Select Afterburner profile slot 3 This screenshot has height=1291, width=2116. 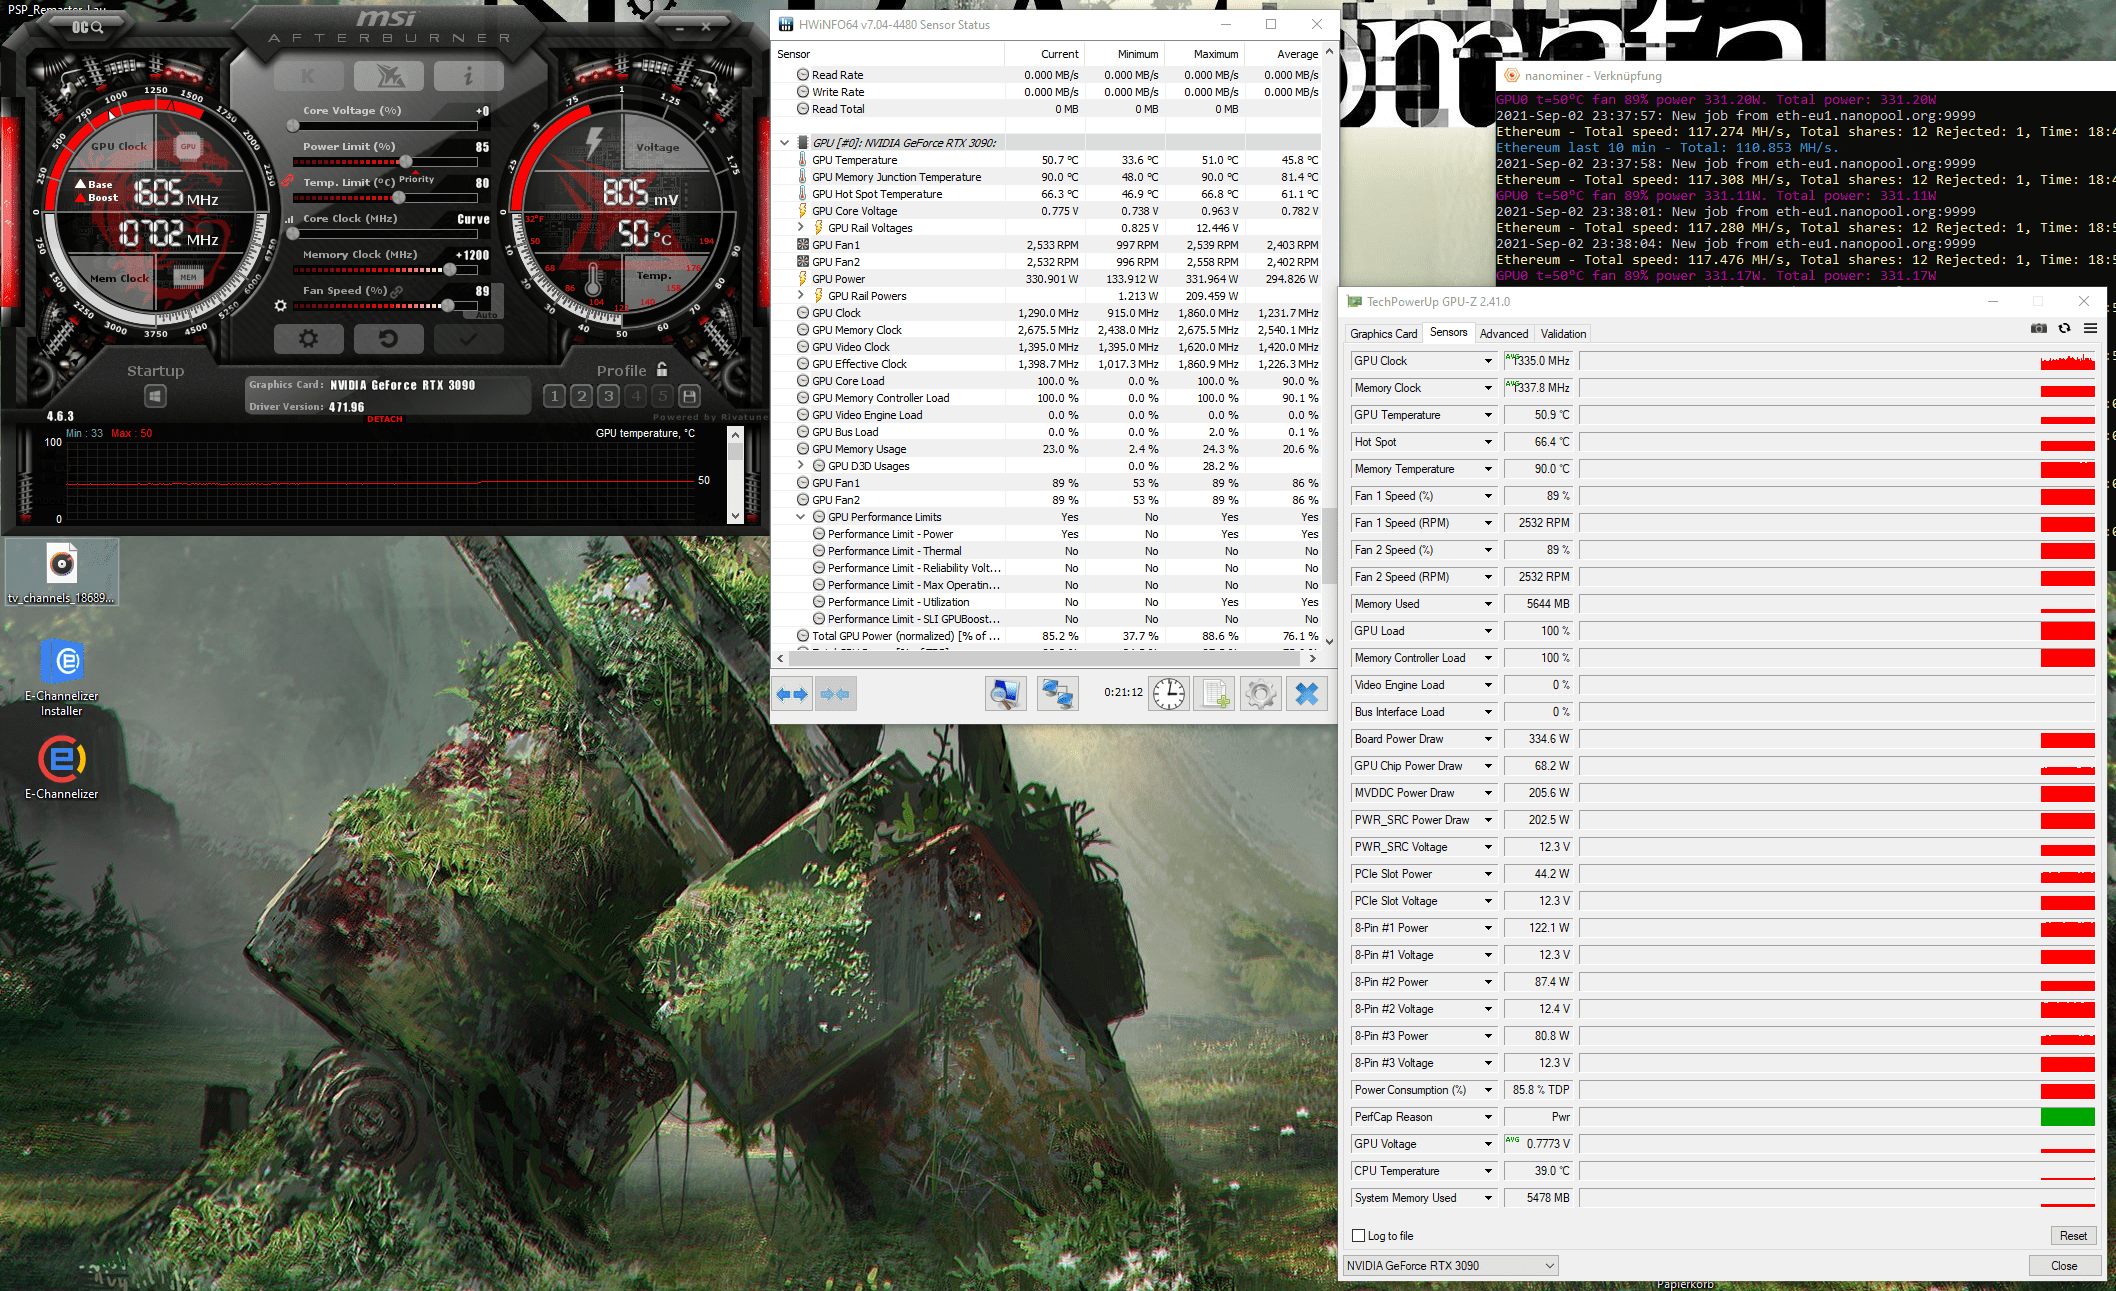point(608,396)
